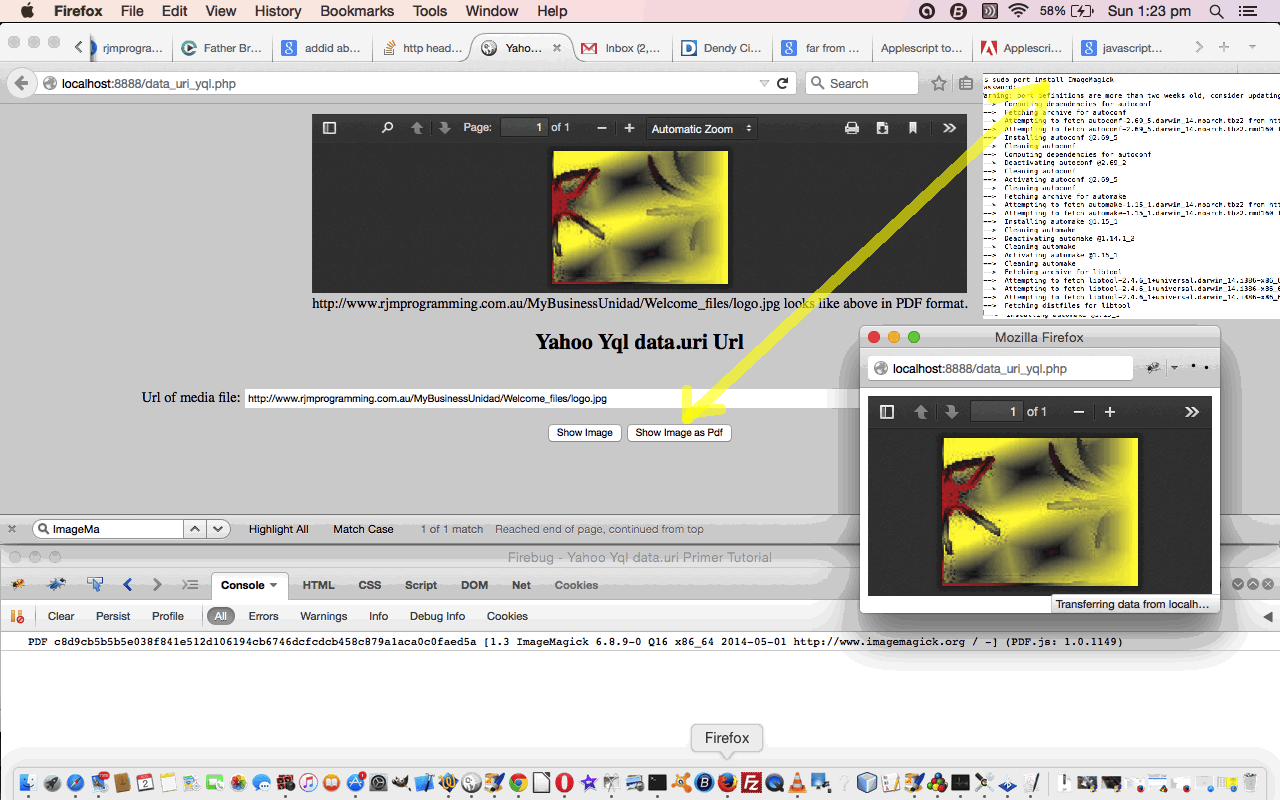
Task: Toggle break on all errors icon
Action: [x=17, y=616]
